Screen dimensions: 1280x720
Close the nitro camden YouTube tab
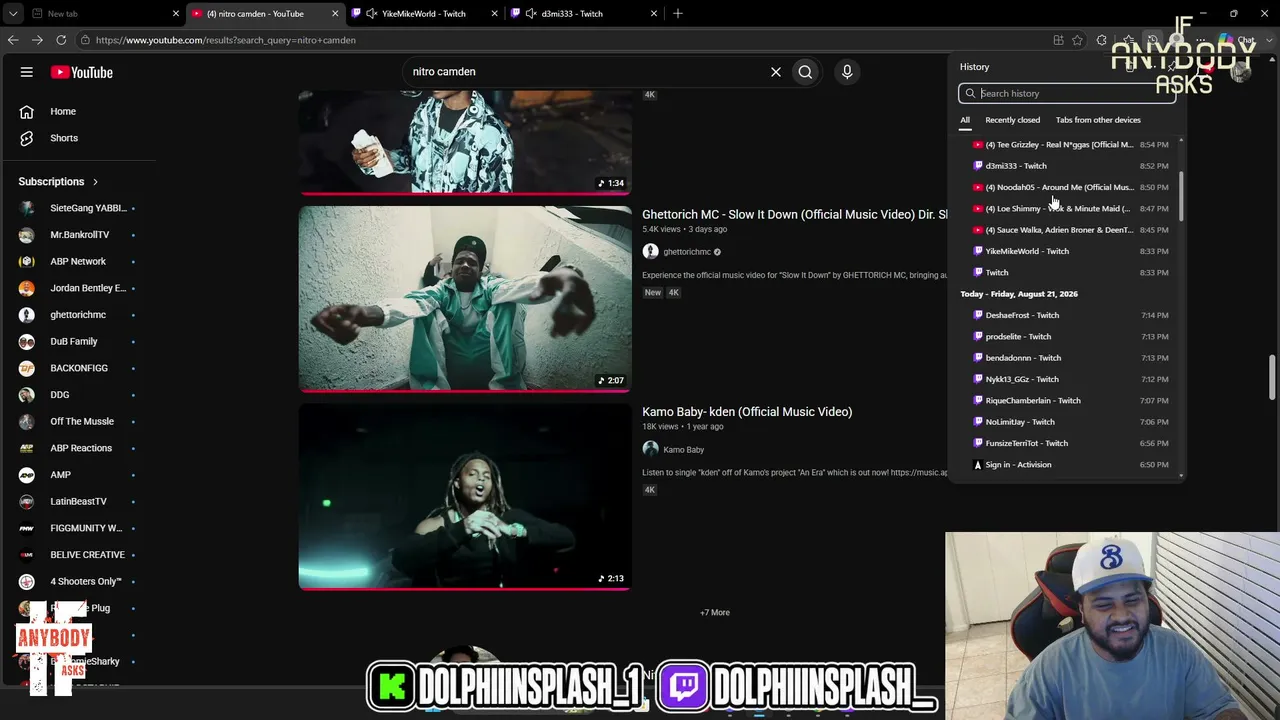click(x=335, y=14)
